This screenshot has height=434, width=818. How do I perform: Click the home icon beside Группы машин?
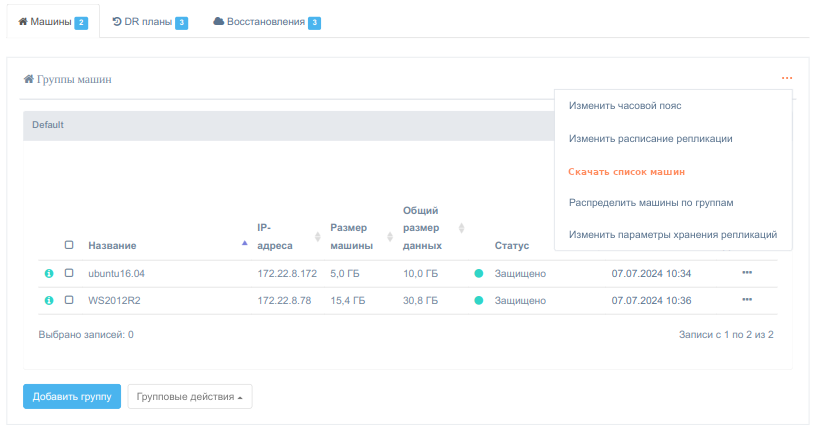point(29,79)
